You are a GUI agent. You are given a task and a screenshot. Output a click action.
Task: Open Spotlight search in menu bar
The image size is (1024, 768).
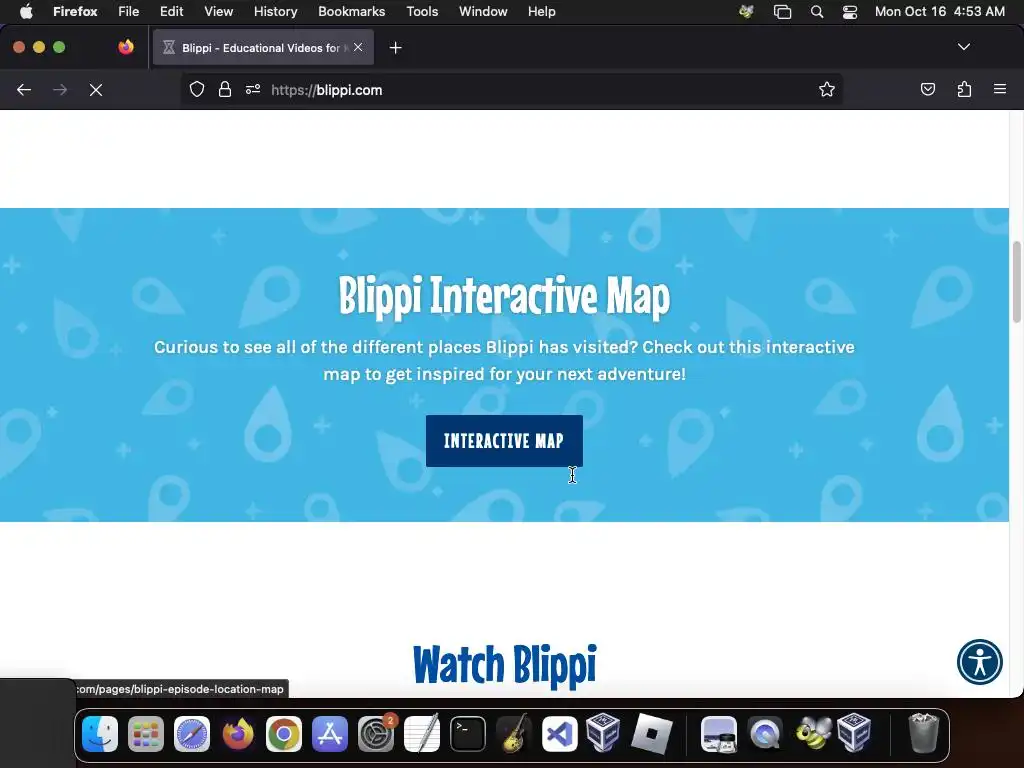[816, 12]
